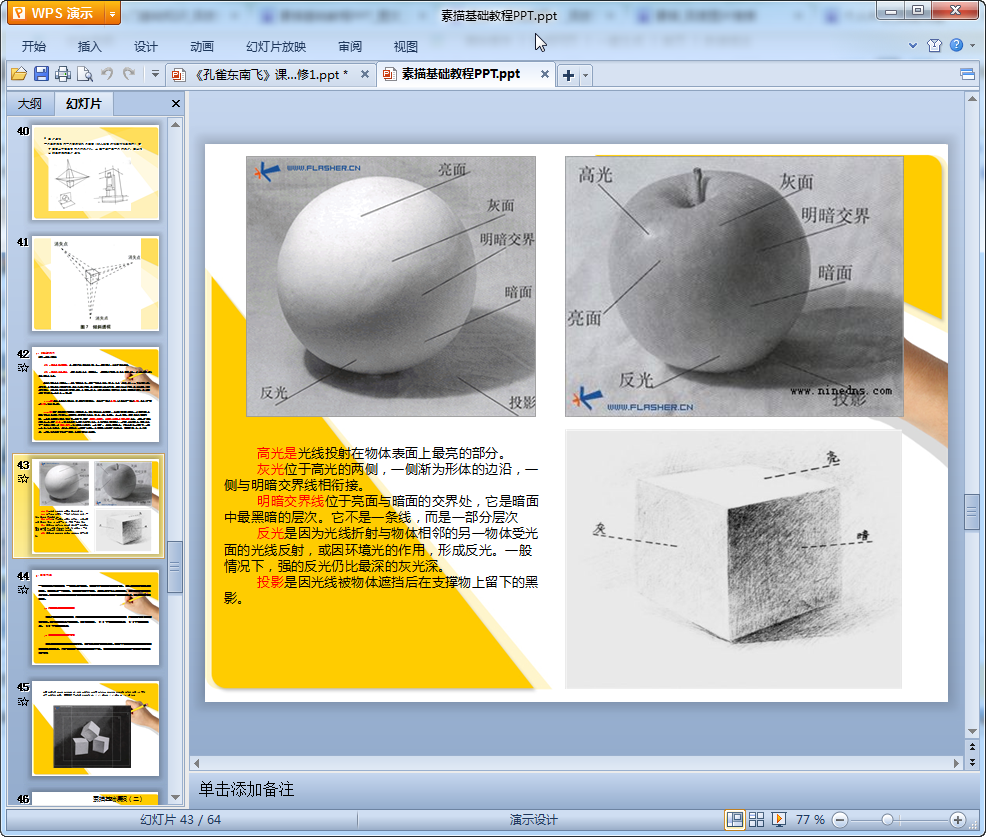Image resolution: width=986 pixels, height=837 pixels.
Task: Open Help with the question mark icon
Action: click(956, 45)
